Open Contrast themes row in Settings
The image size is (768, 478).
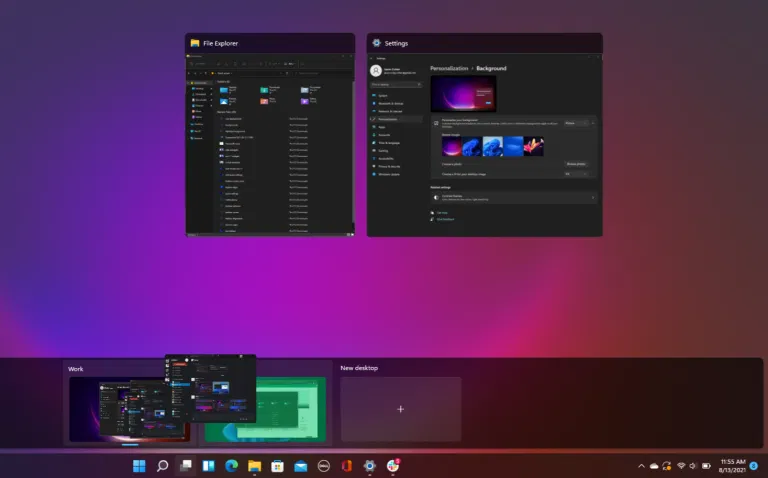514,197
